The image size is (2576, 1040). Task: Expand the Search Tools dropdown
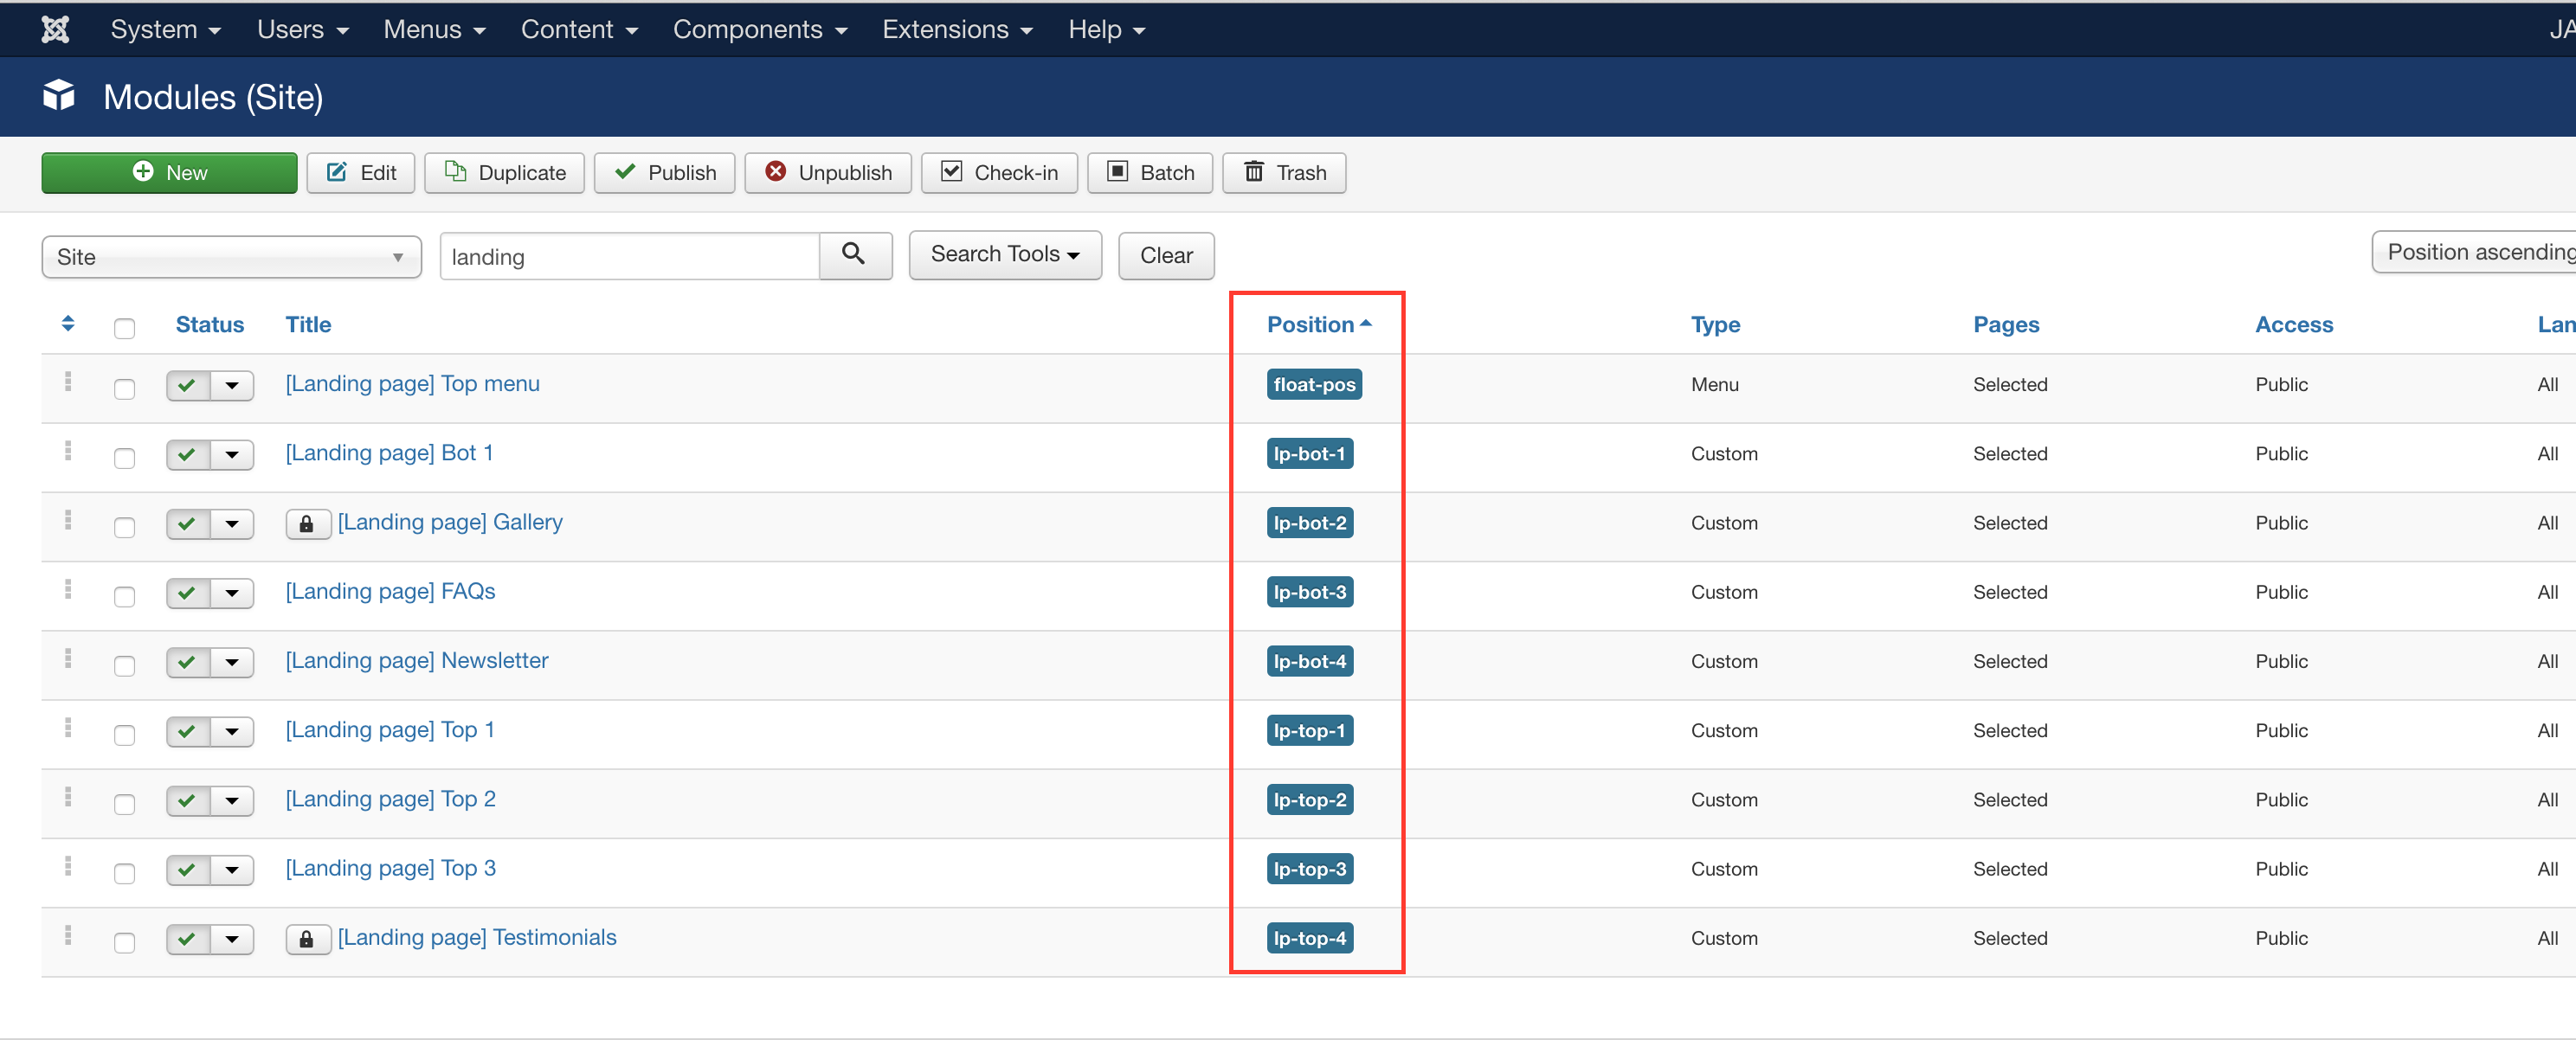click(1004, 255)
